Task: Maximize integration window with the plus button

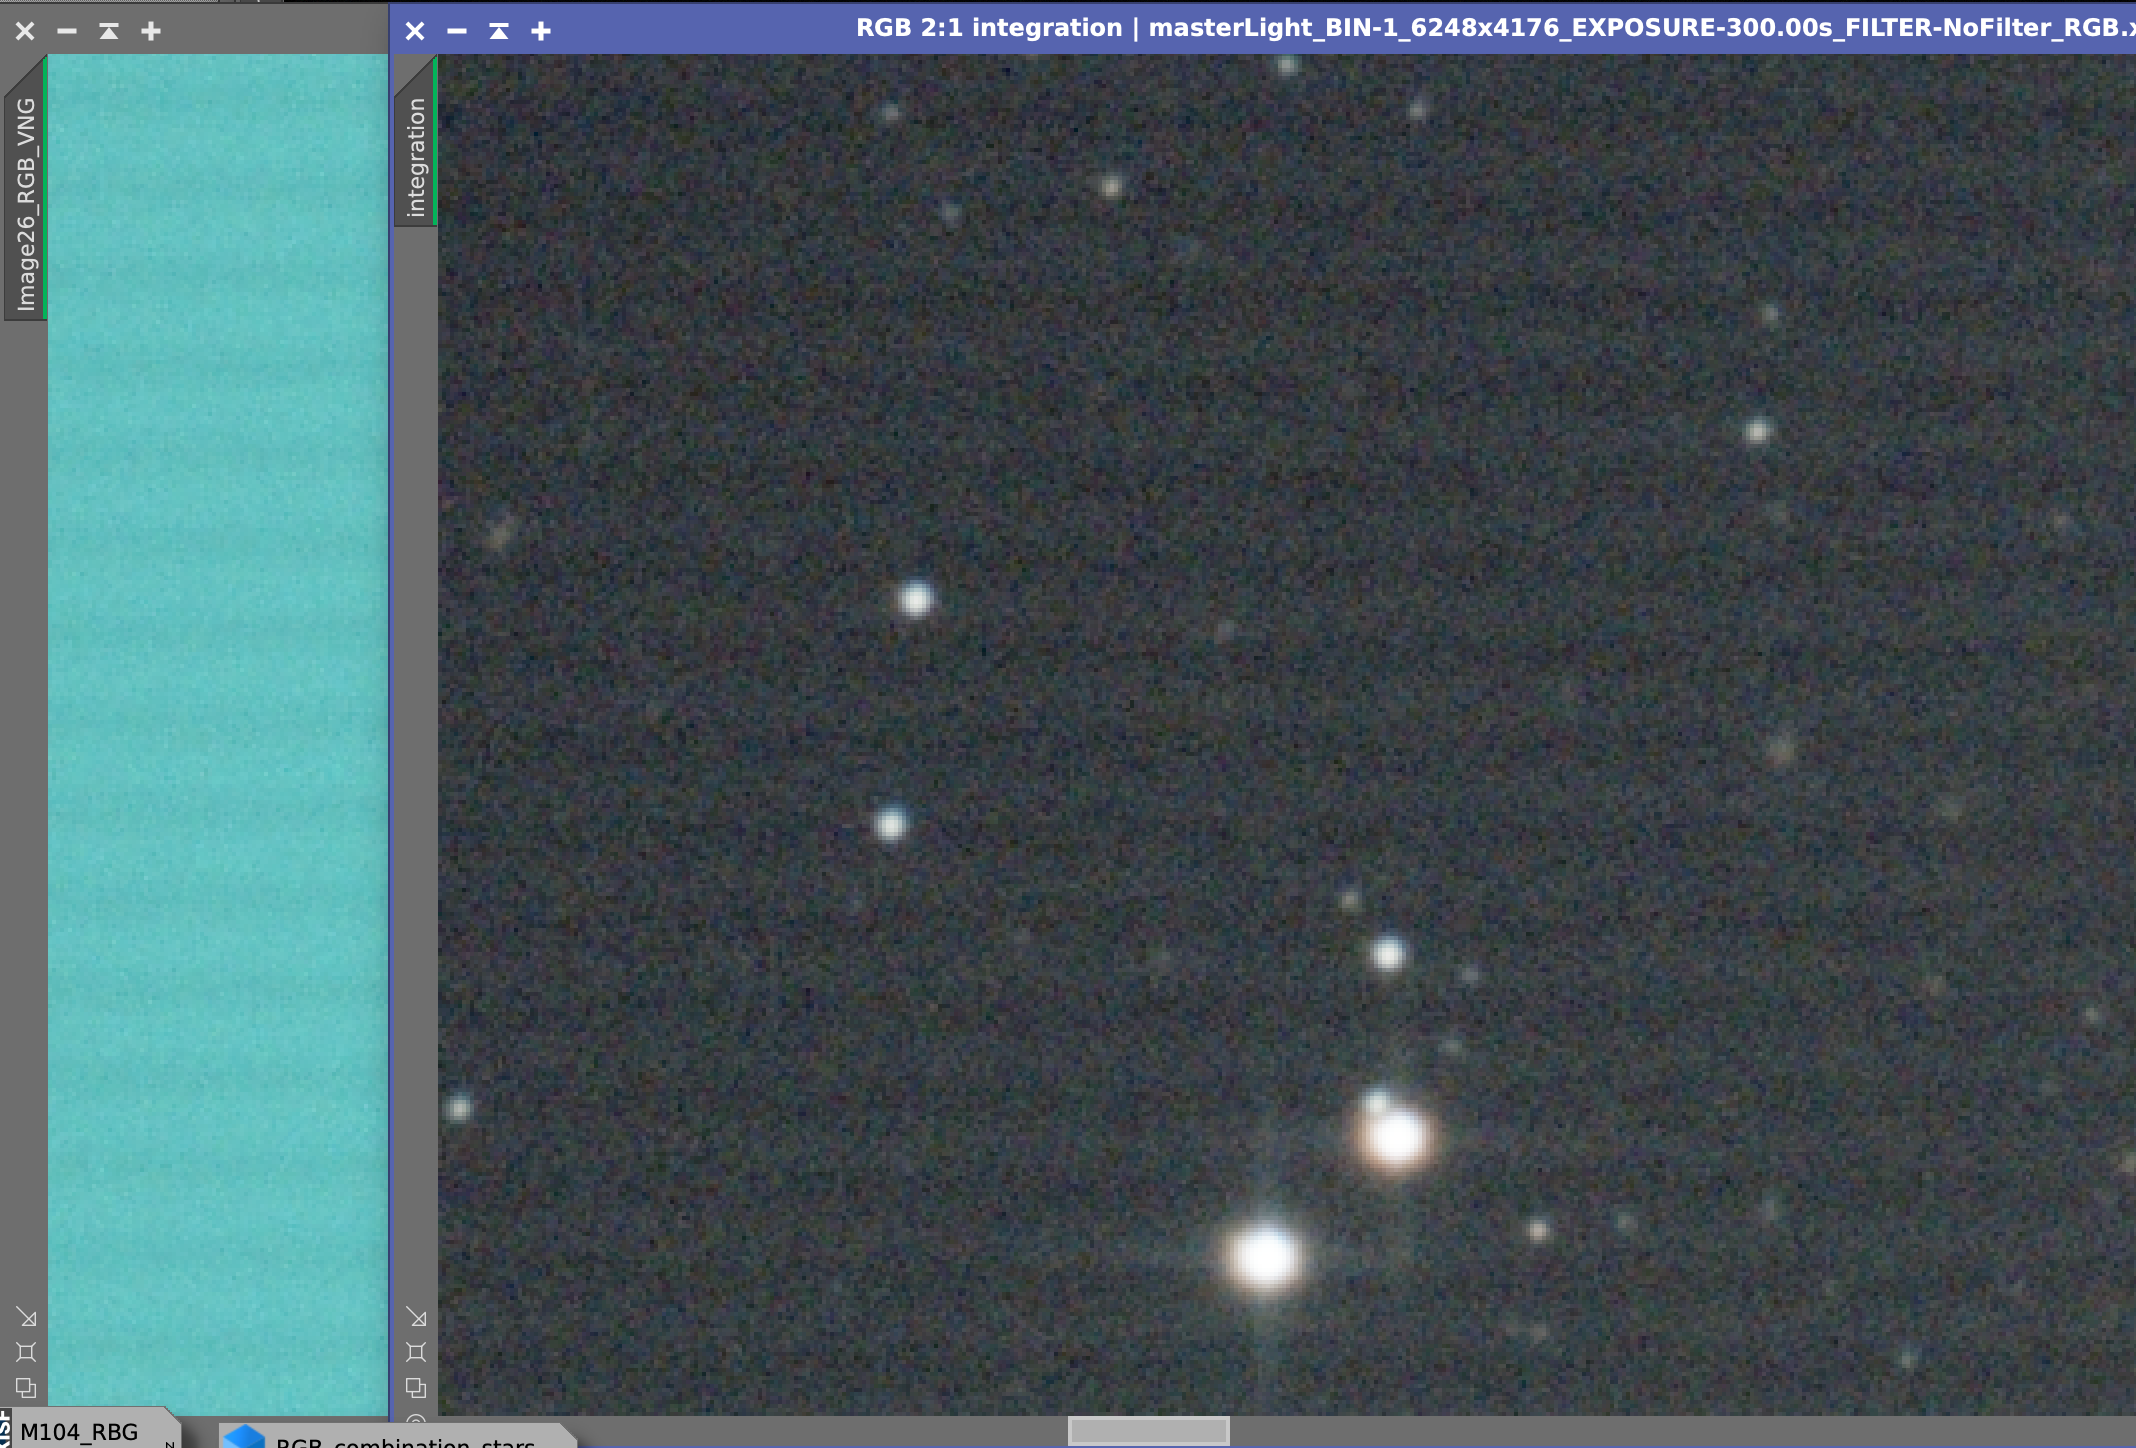Action: (541, 31)
